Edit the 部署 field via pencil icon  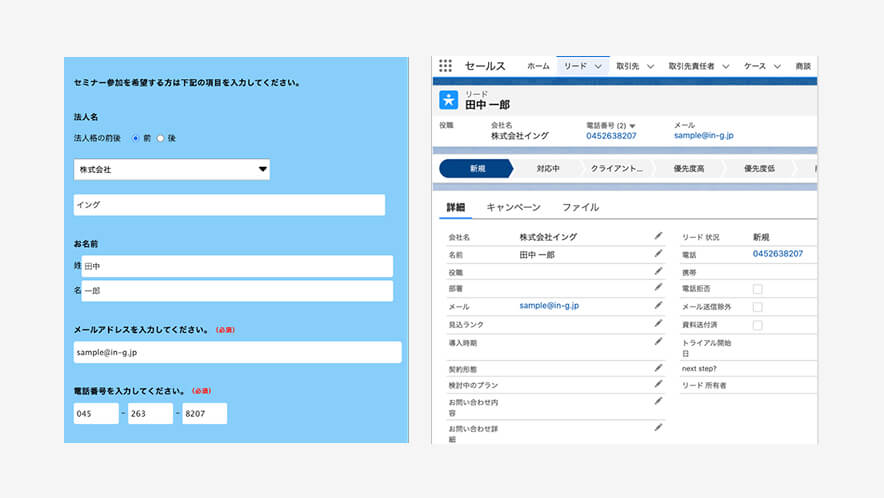click(658, 287)
